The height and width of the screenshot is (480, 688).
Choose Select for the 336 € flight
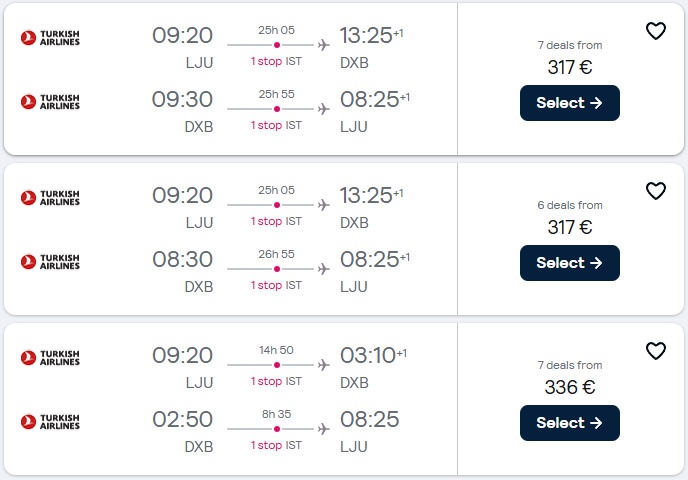click(x=569, y=423)
